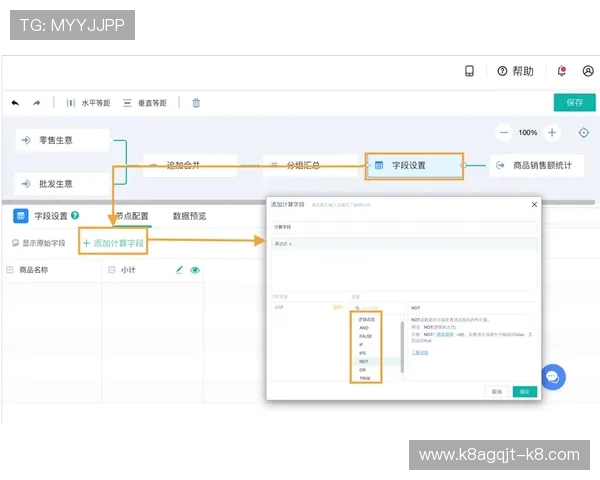This screenshot has width=600, height=480.
Task: Open the 了解详情 link for NOT
Action: (420, 353)
